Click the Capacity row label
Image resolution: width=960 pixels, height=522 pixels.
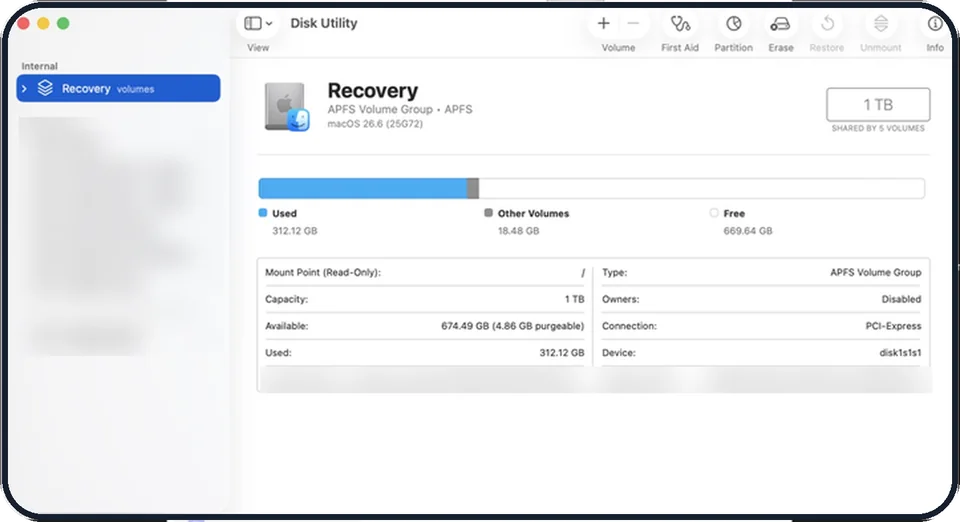(x=287, y=299)
